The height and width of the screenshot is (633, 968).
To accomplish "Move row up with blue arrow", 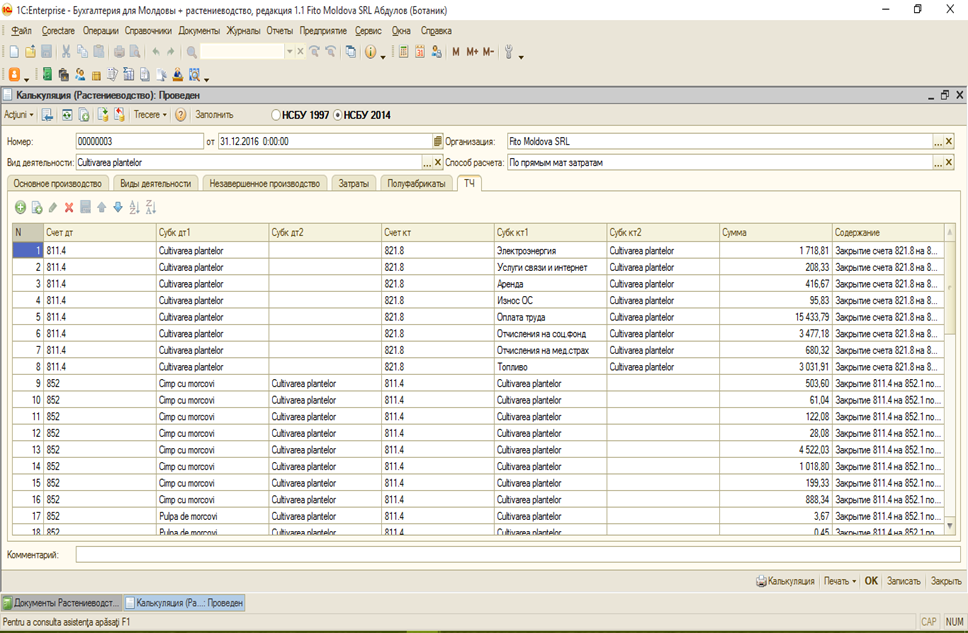I will 102,208.
